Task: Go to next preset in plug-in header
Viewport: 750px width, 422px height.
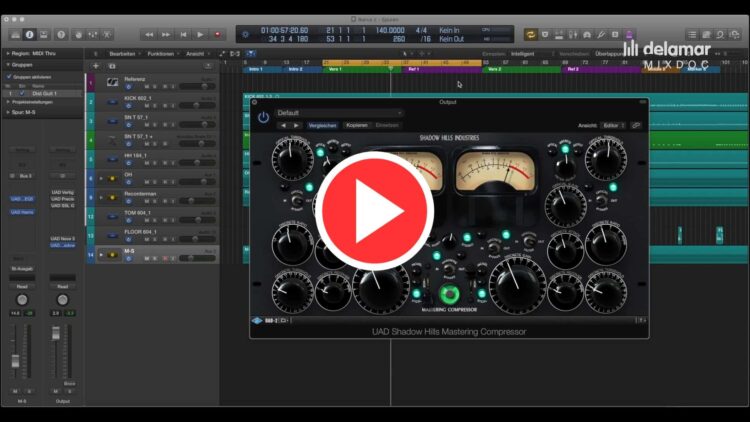Action: tap(296, 125)
